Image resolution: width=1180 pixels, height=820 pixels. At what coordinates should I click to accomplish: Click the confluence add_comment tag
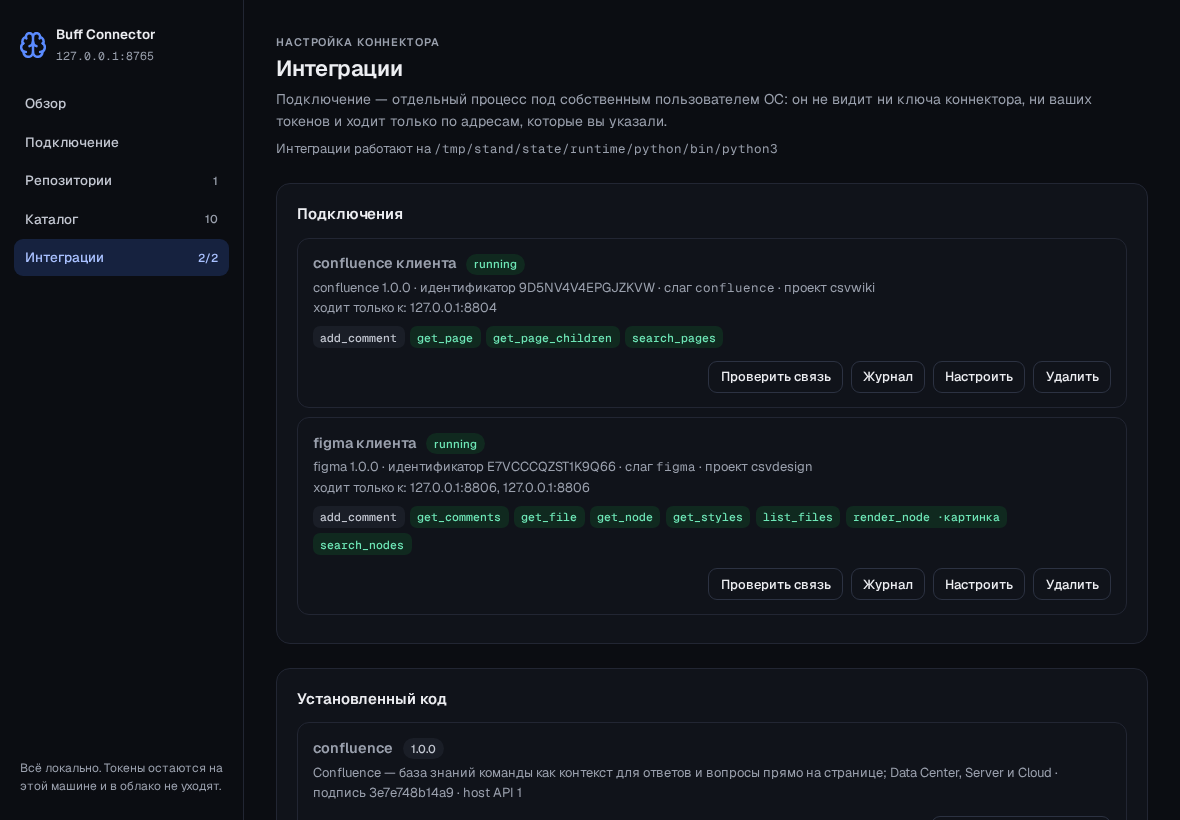[x=358, y=338]
